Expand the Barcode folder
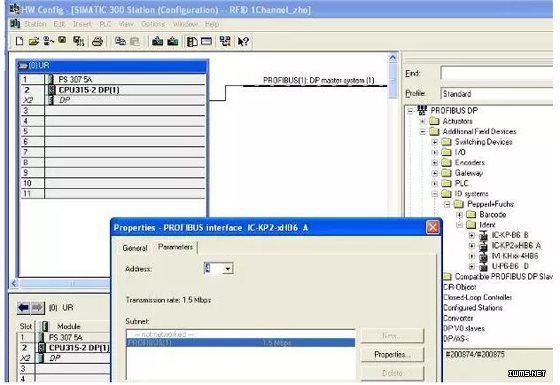The image size is (560, 385). 460,215
